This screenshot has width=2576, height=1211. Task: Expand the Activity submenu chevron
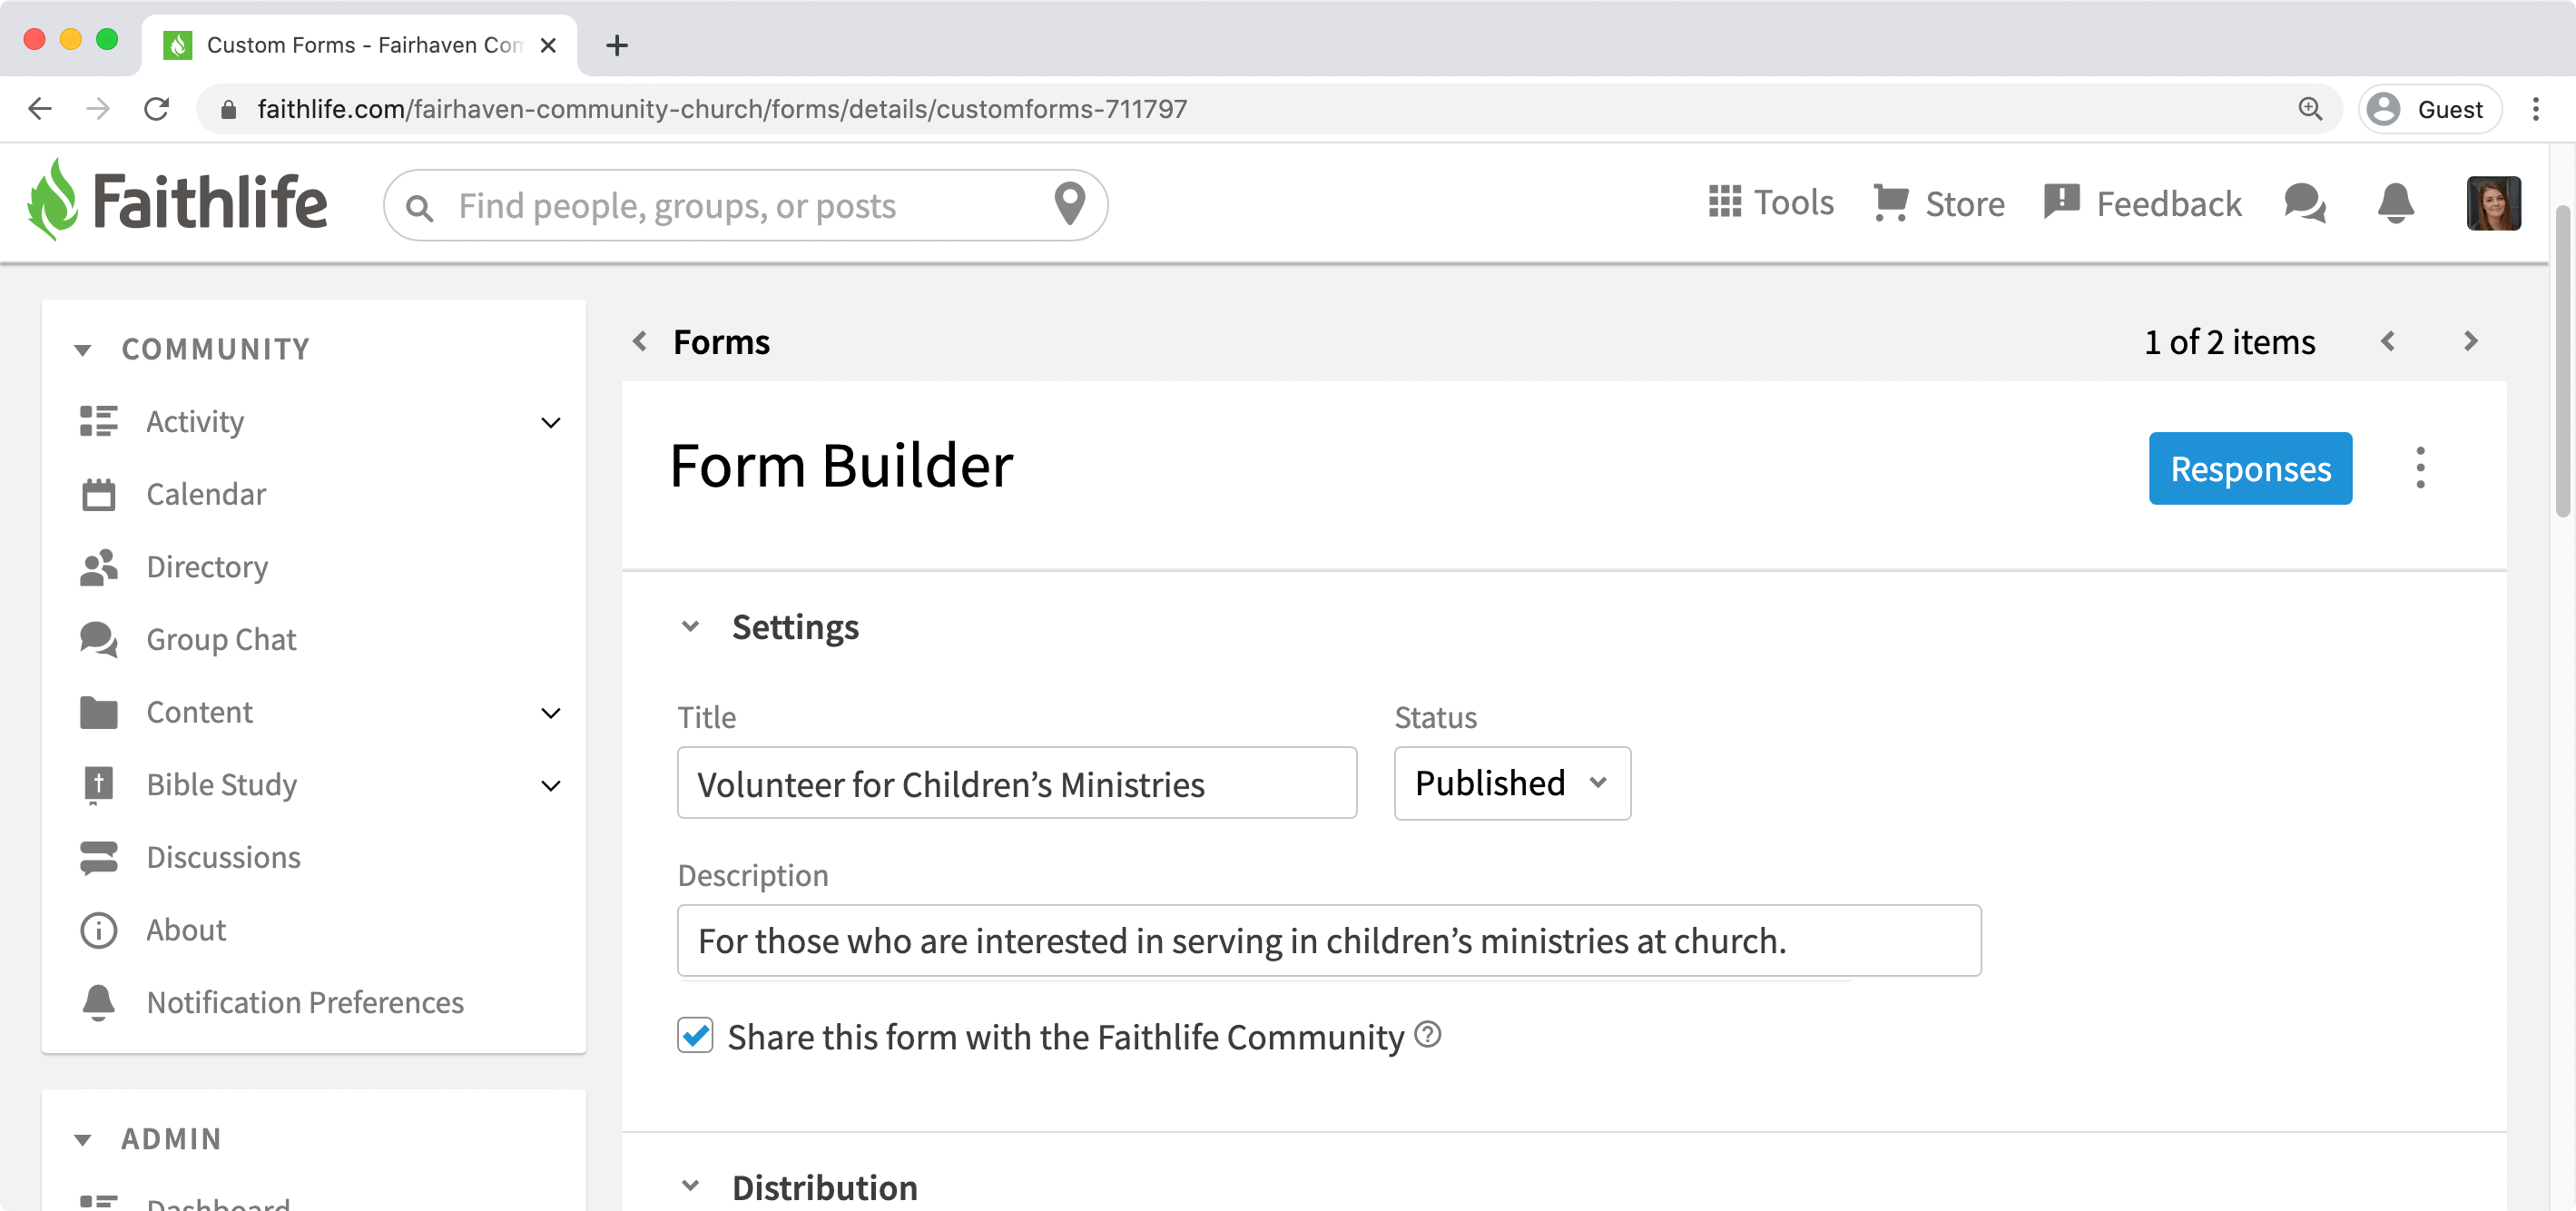(x=550, y=422)
